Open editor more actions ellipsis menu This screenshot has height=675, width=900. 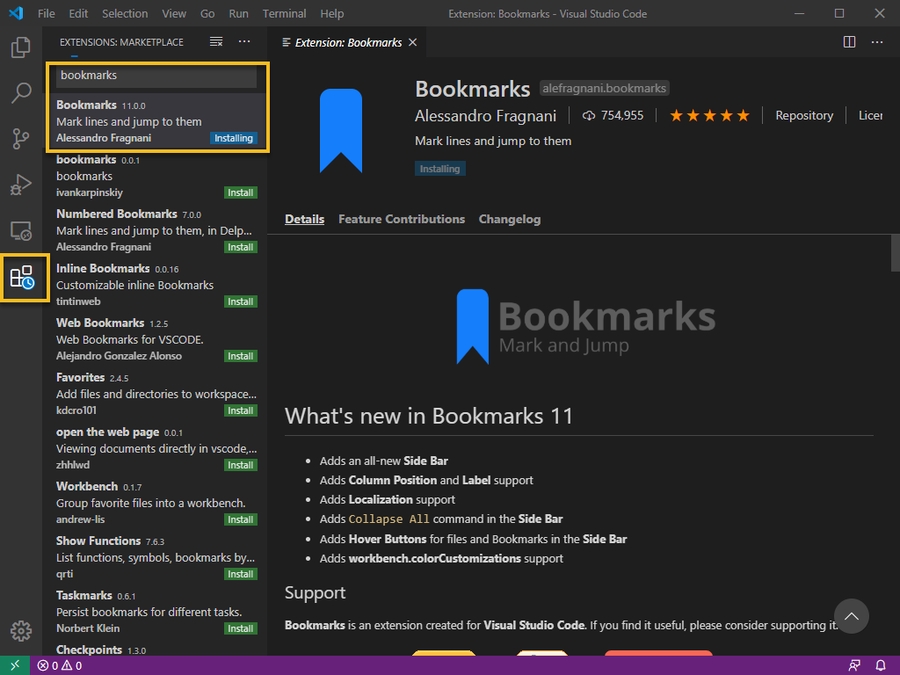[877, 42]
